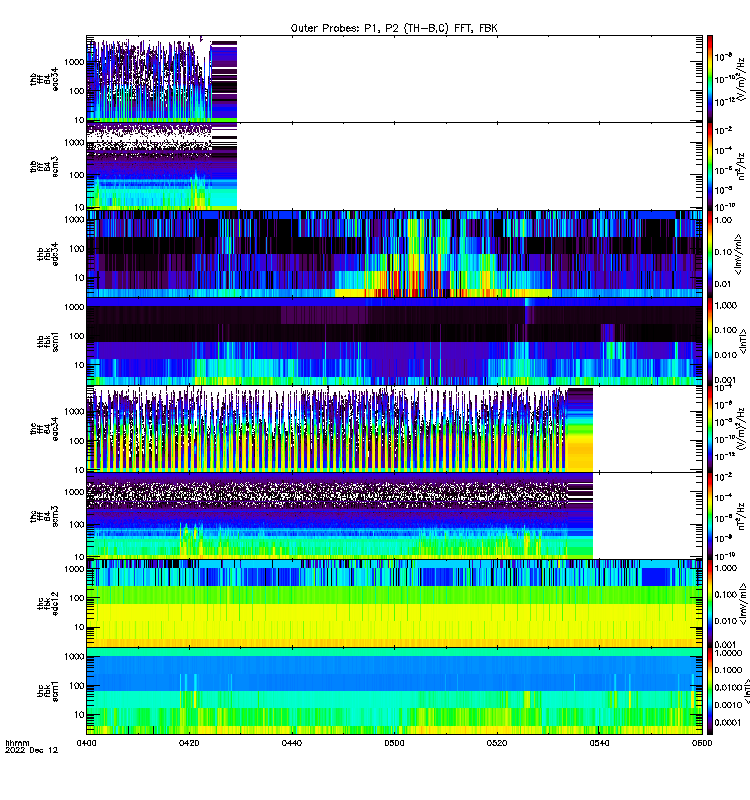Click the color bar beside thc fbk scm1 panel
The width and height of the screenshot is (750, 800).
pyautogui.click(x=710, y=691)
